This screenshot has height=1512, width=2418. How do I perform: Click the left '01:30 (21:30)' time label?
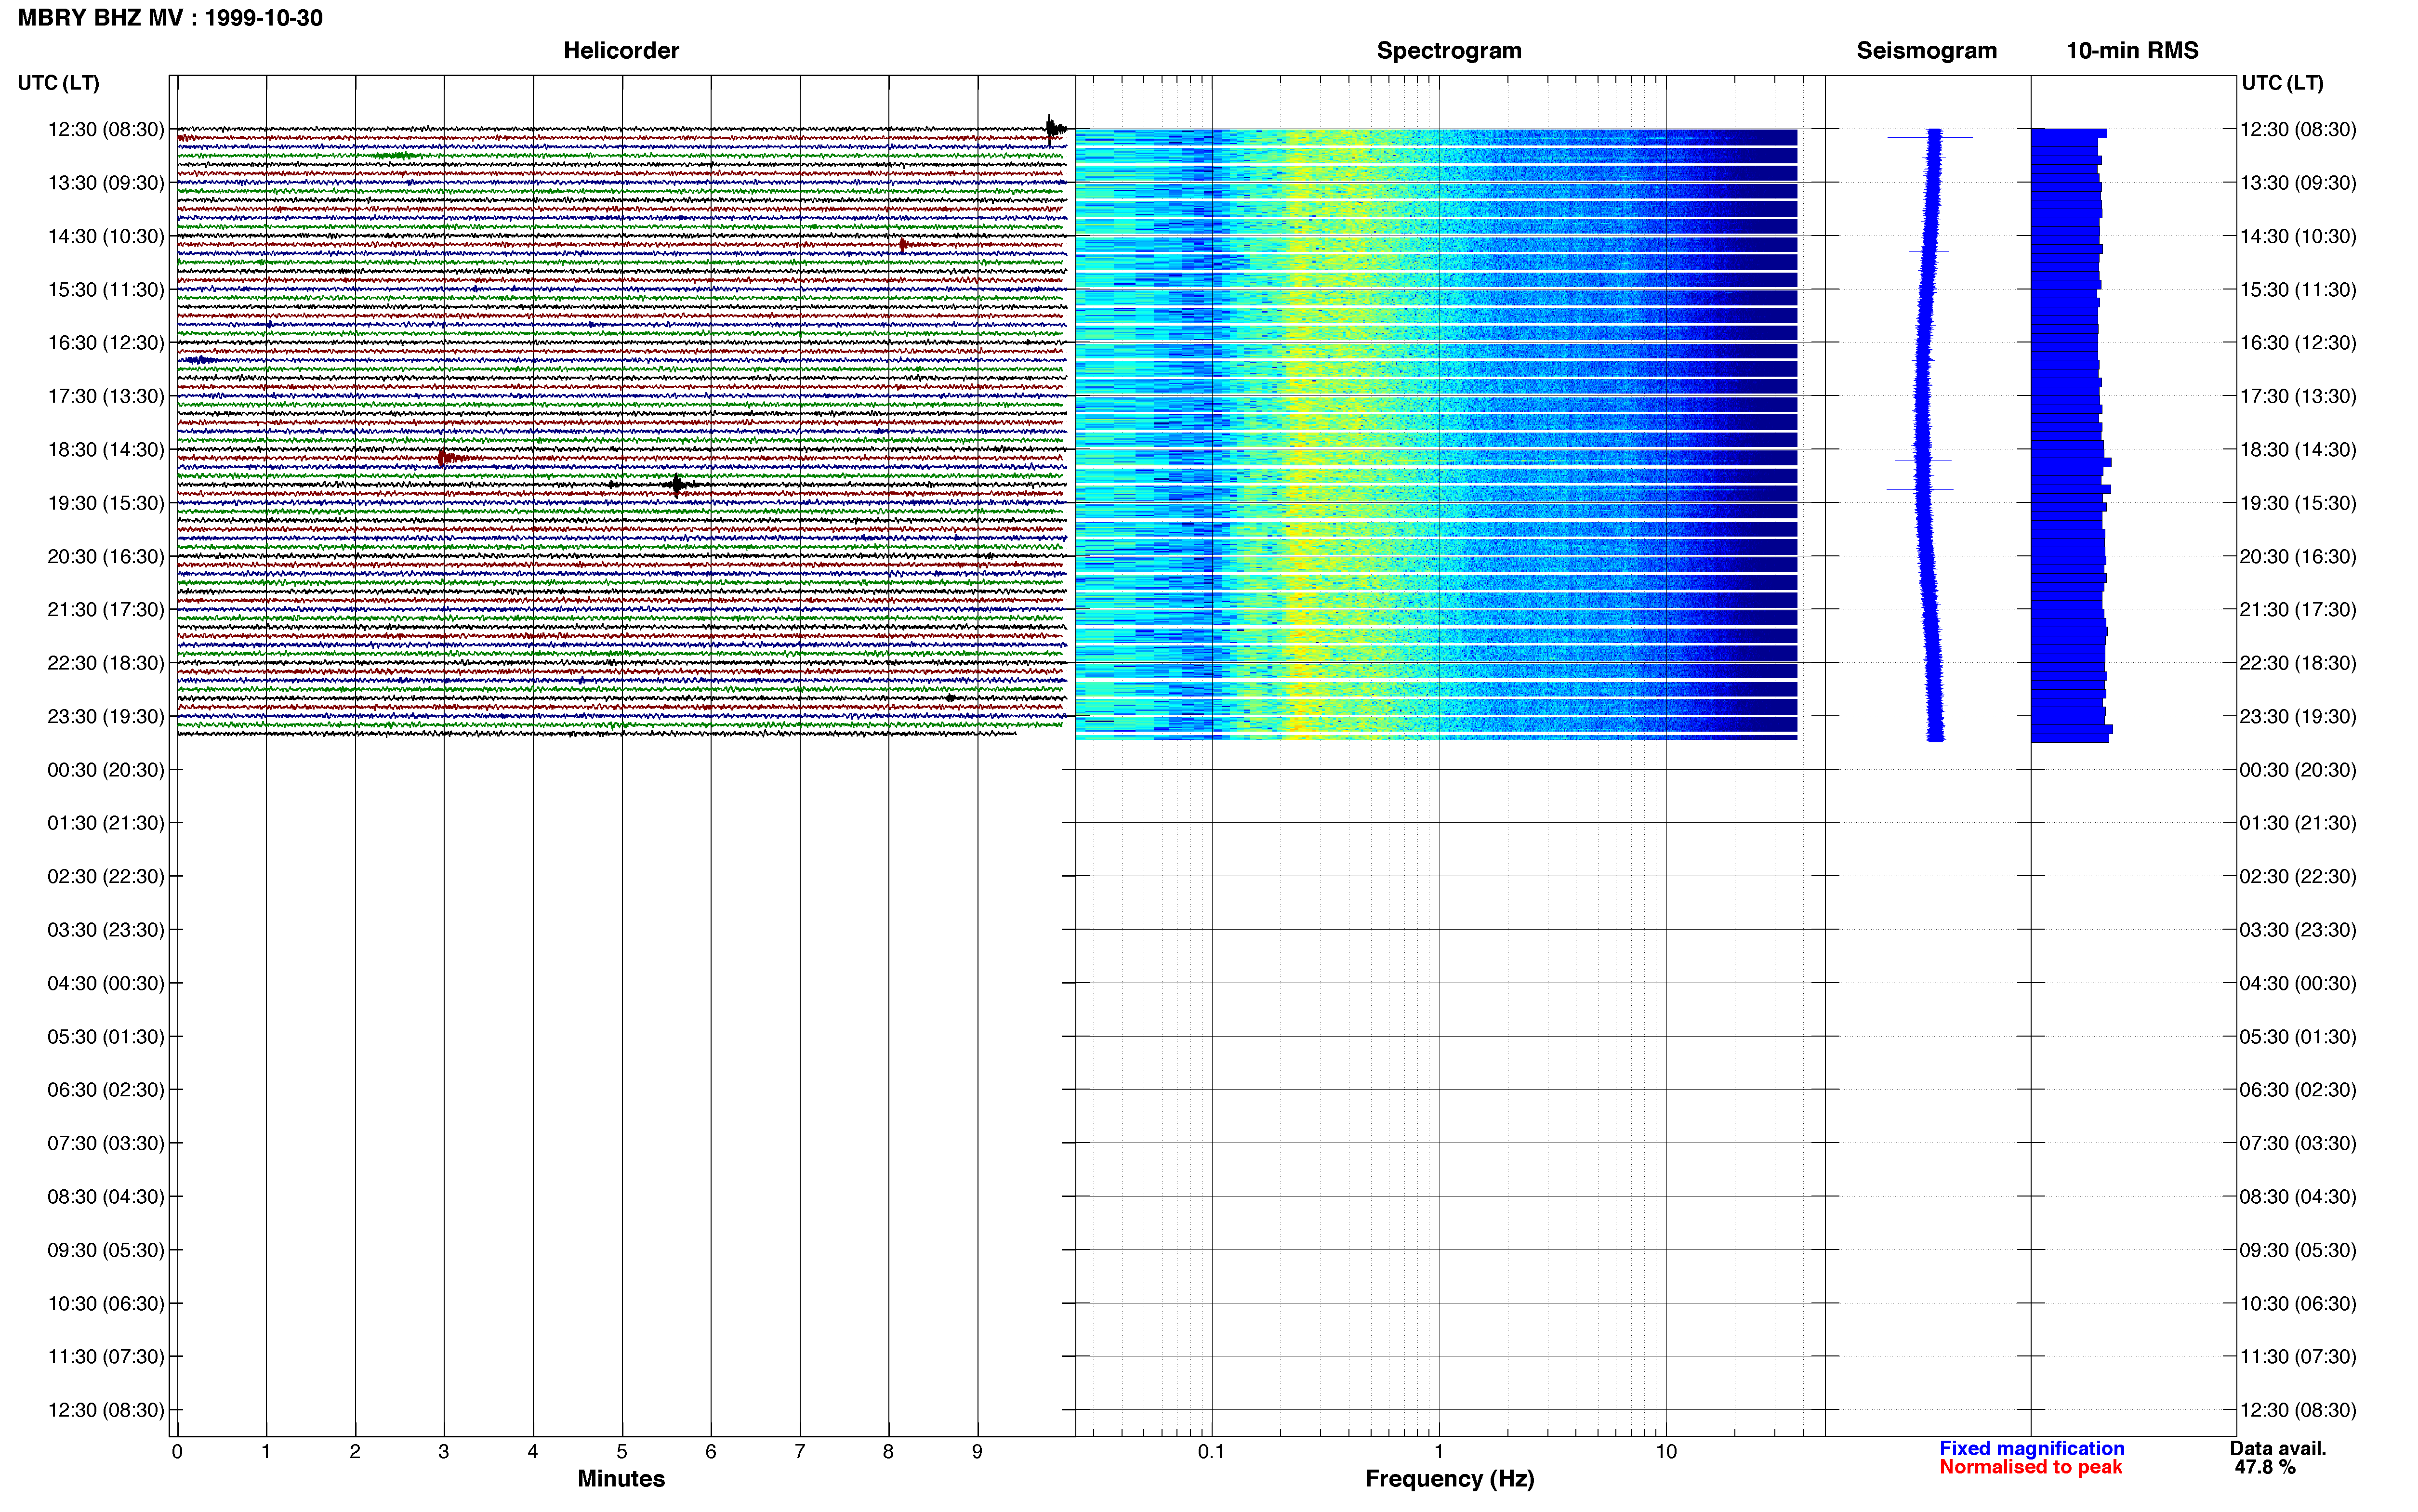pos(106,822)
